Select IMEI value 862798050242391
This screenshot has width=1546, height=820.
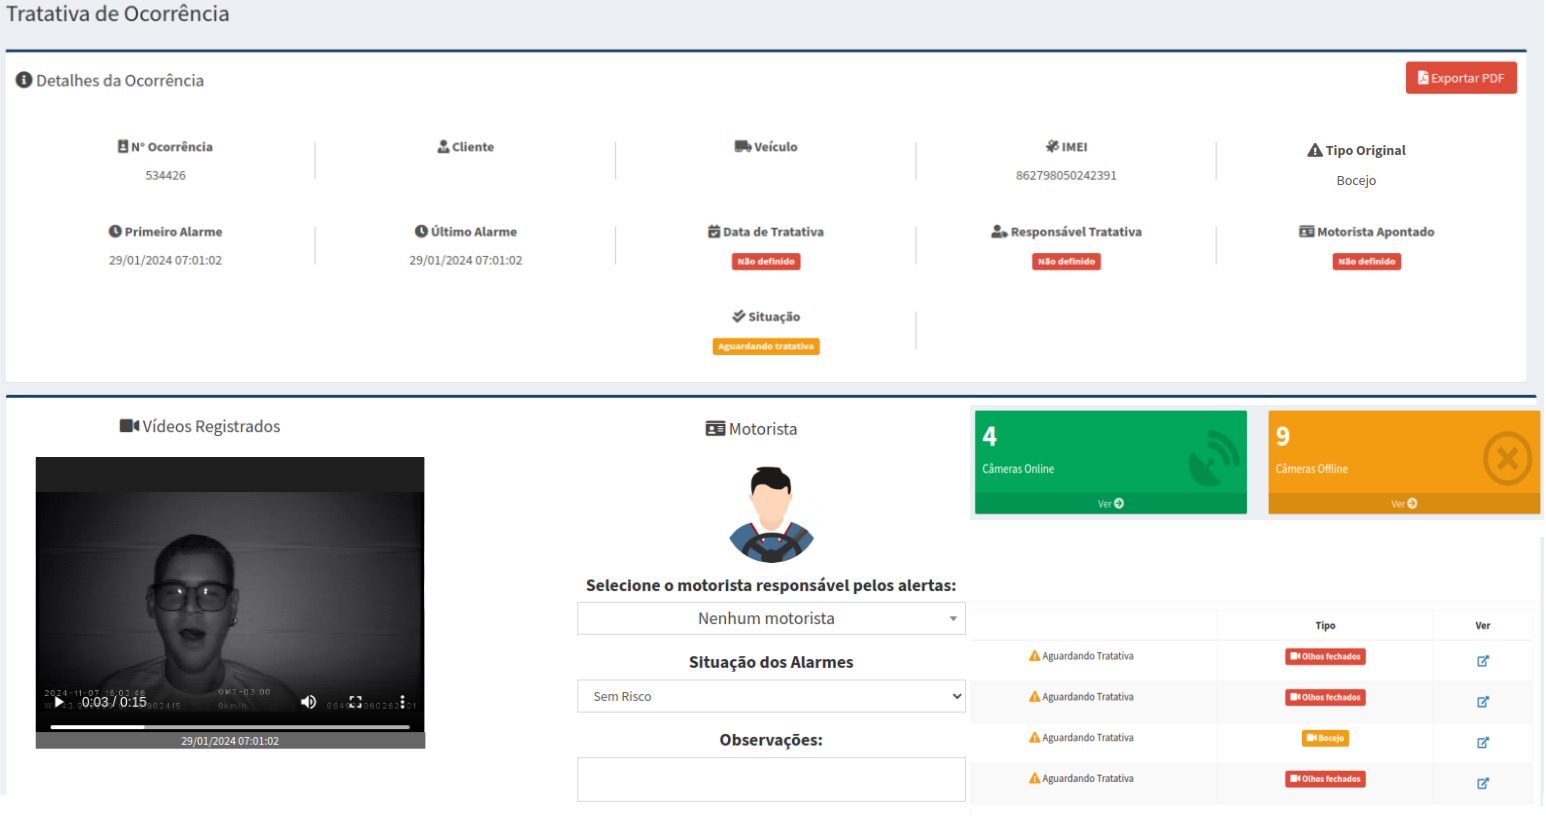pyautogui.click(x=1066, y=175)
